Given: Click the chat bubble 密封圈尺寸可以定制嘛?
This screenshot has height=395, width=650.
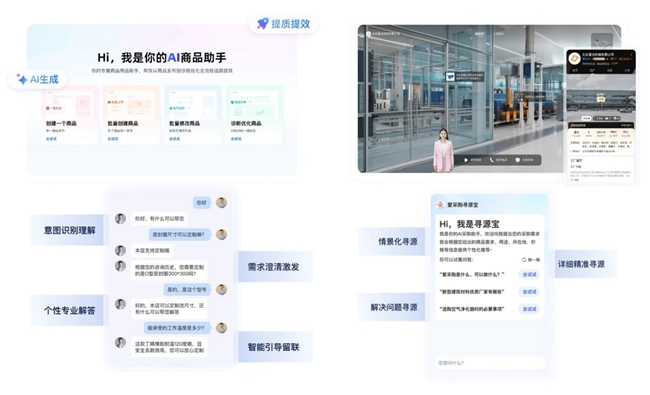Looking at the screenshot, I should 179,234.
